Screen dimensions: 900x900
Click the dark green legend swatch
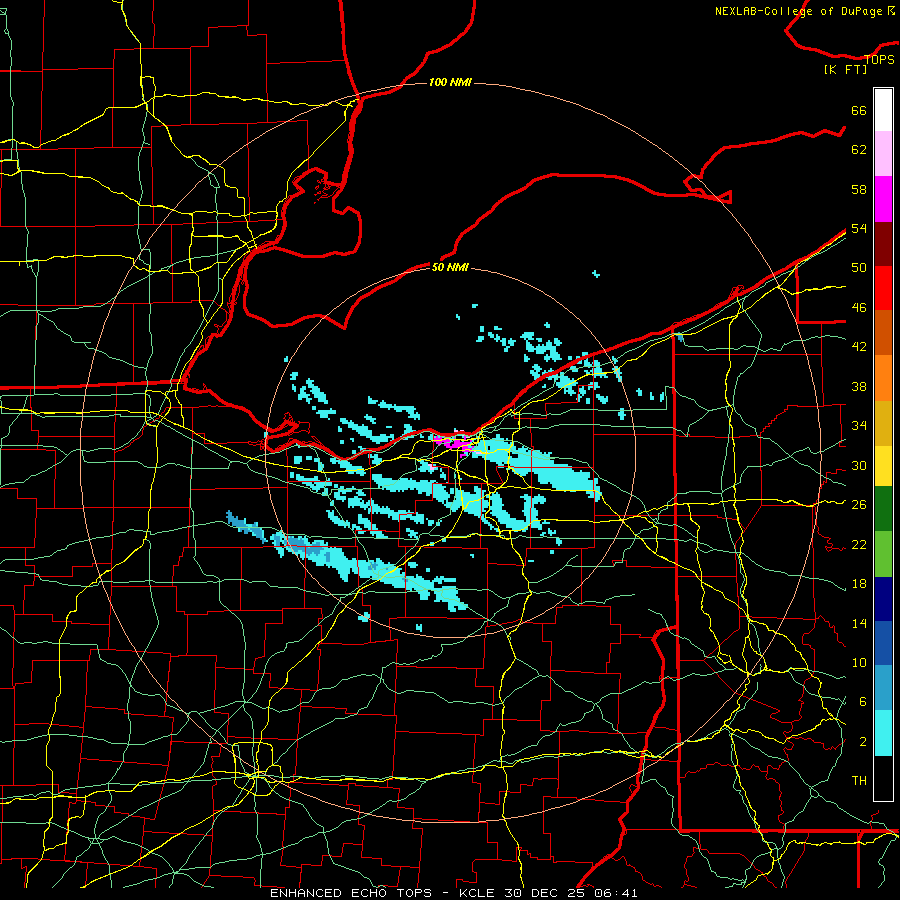pos(883,509)
